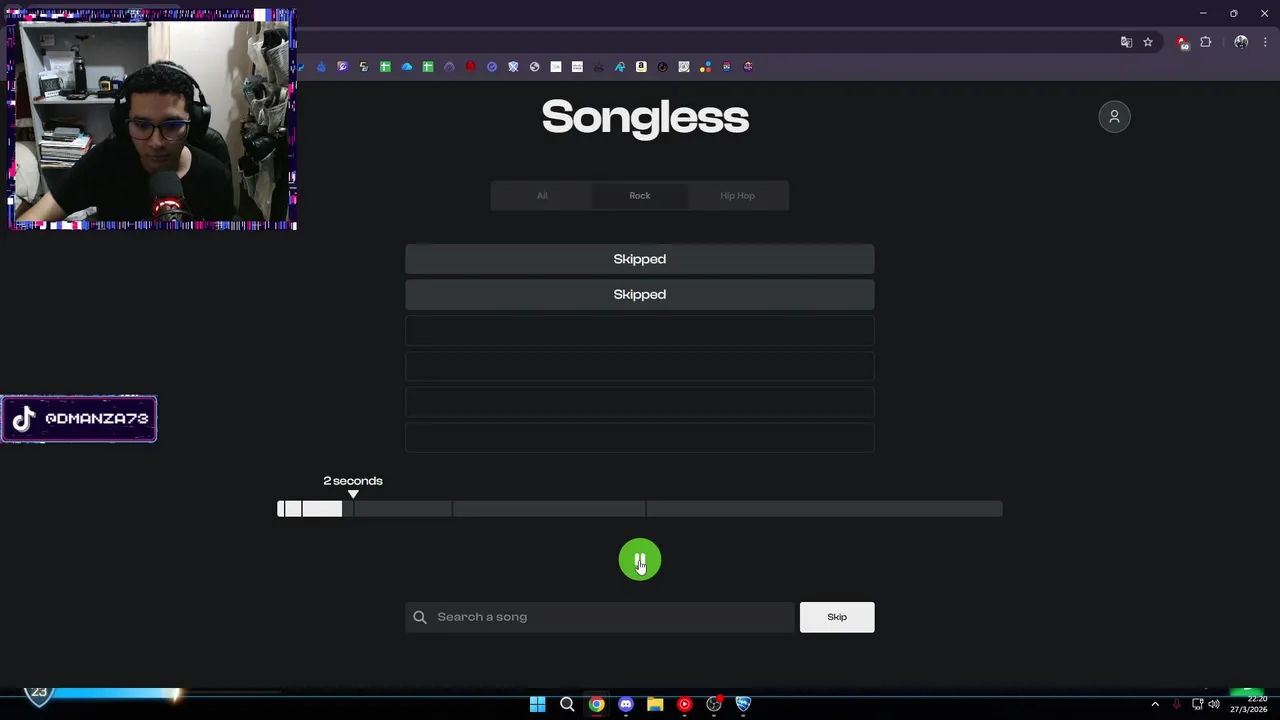Open Rocket League from taskbar
Viewport: 1280px width, 720px height.
pyautogui.click(x=743, y=704)
